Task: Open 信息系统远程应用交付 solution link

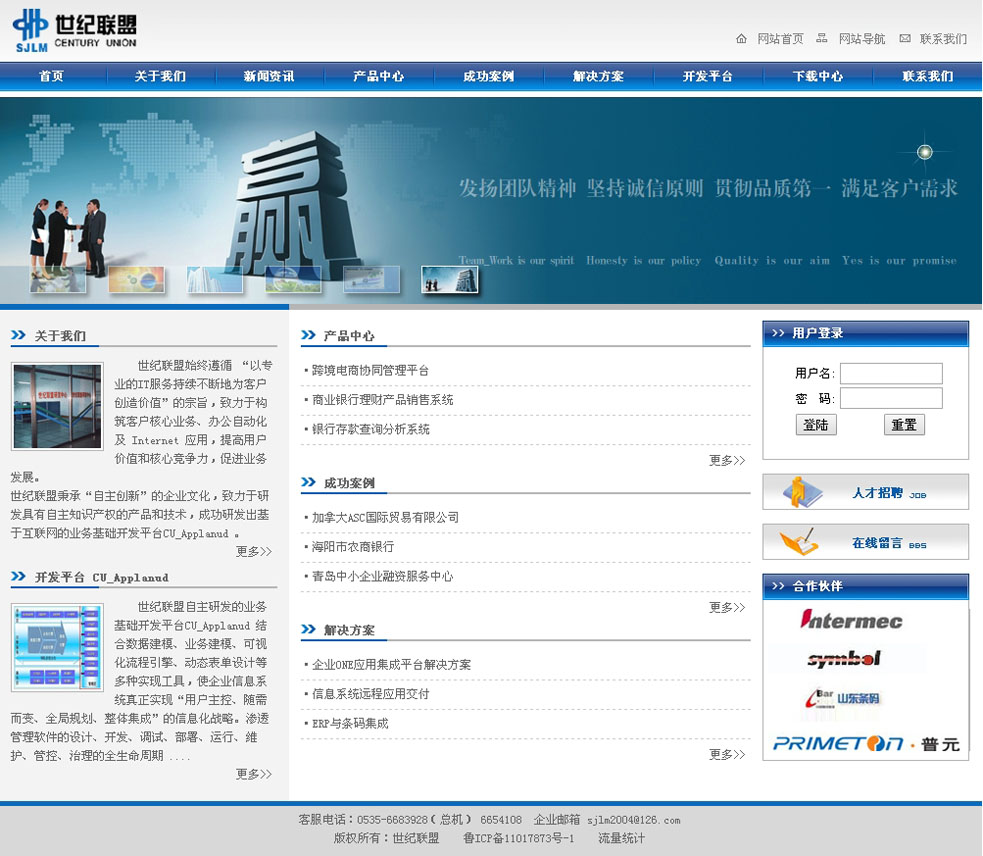Action: [371, 694]
